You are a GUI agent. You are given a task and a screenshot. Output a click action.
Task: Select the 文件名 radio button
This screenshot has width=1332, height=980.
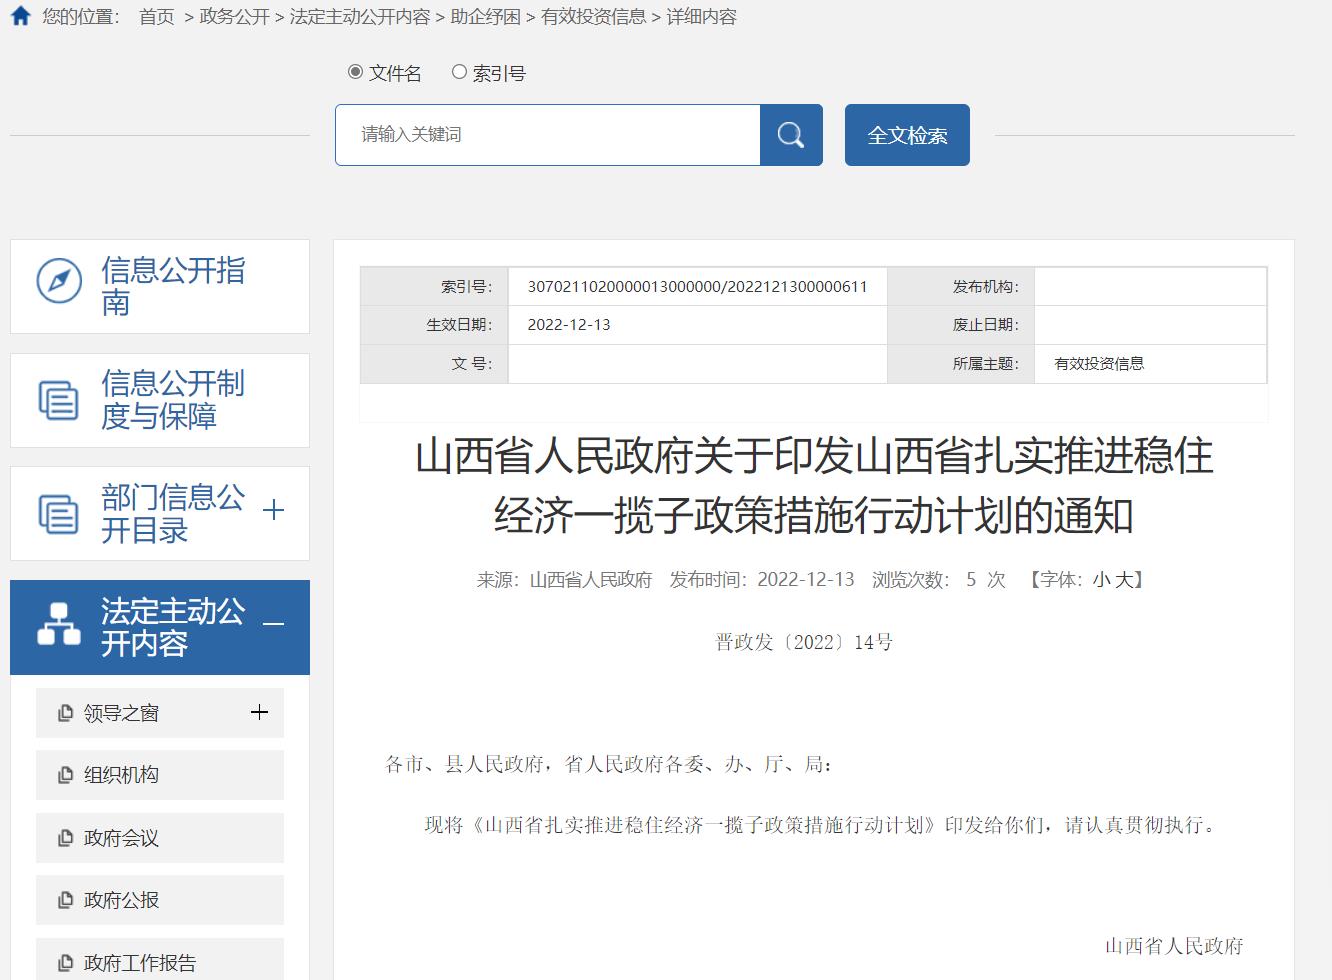click(355, 72)
